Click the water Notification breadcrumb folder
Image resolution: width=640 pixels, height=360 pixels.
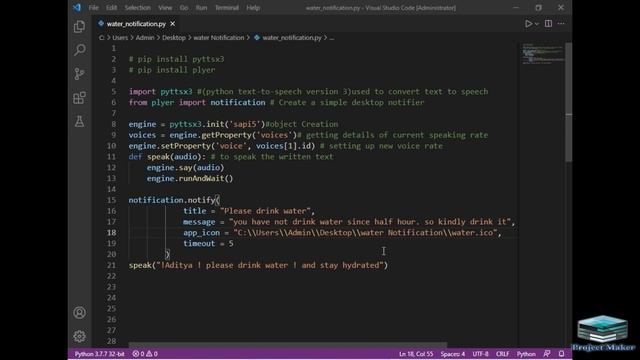(x=218, y=38)
